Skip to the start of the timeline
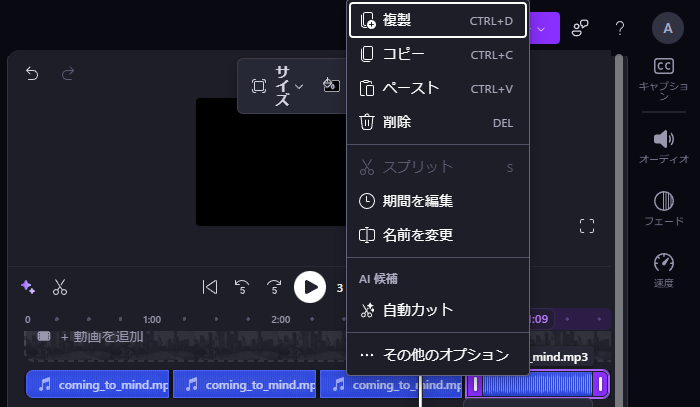The height and width of the screenshot is (407, 700). 209,287
